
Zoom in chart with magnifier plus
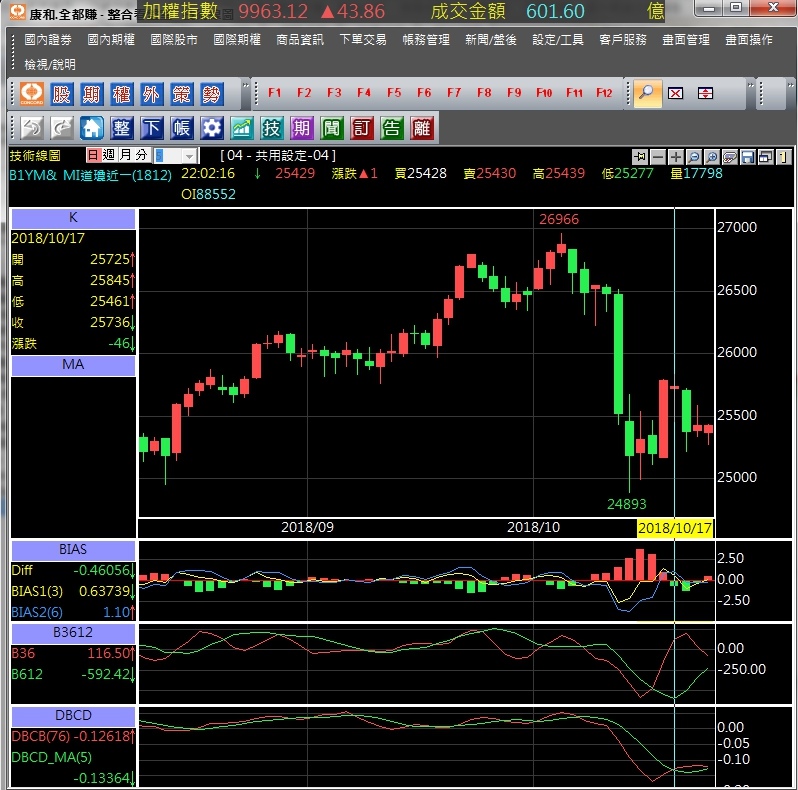click(711, 157)
